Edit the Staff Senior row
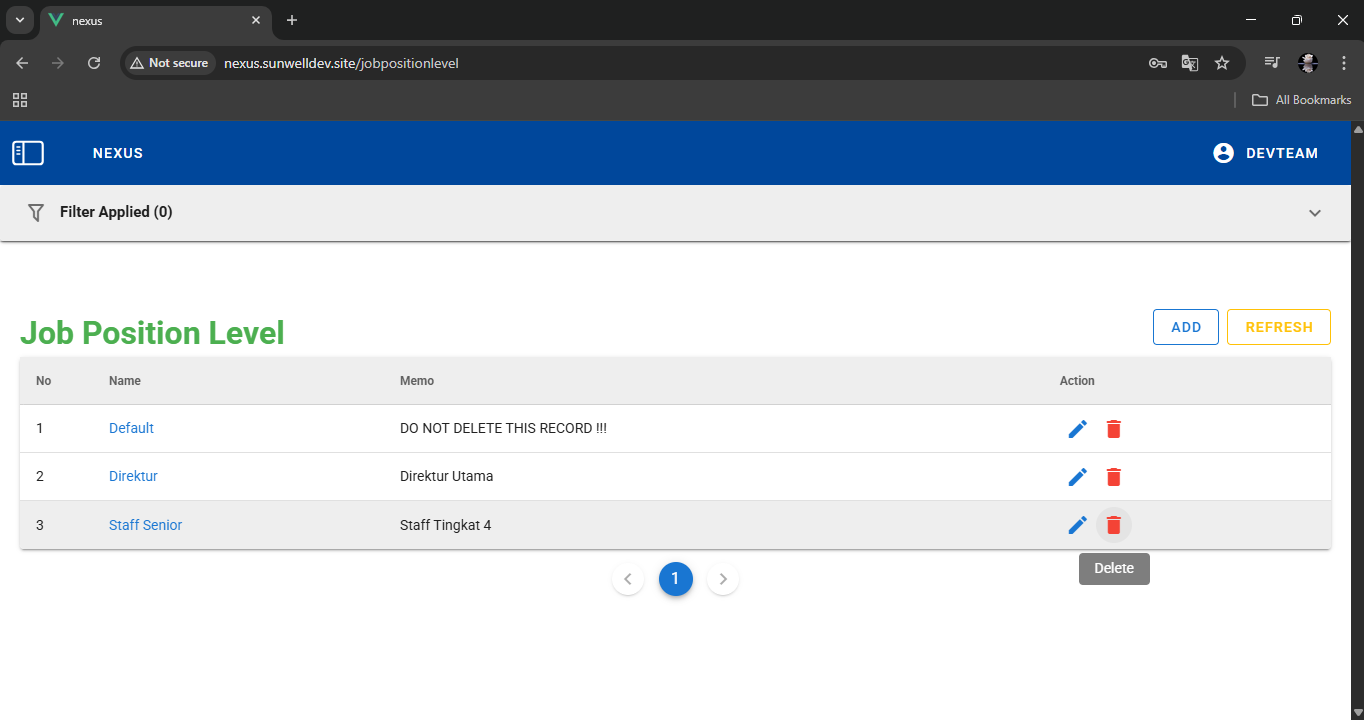 1077,525
